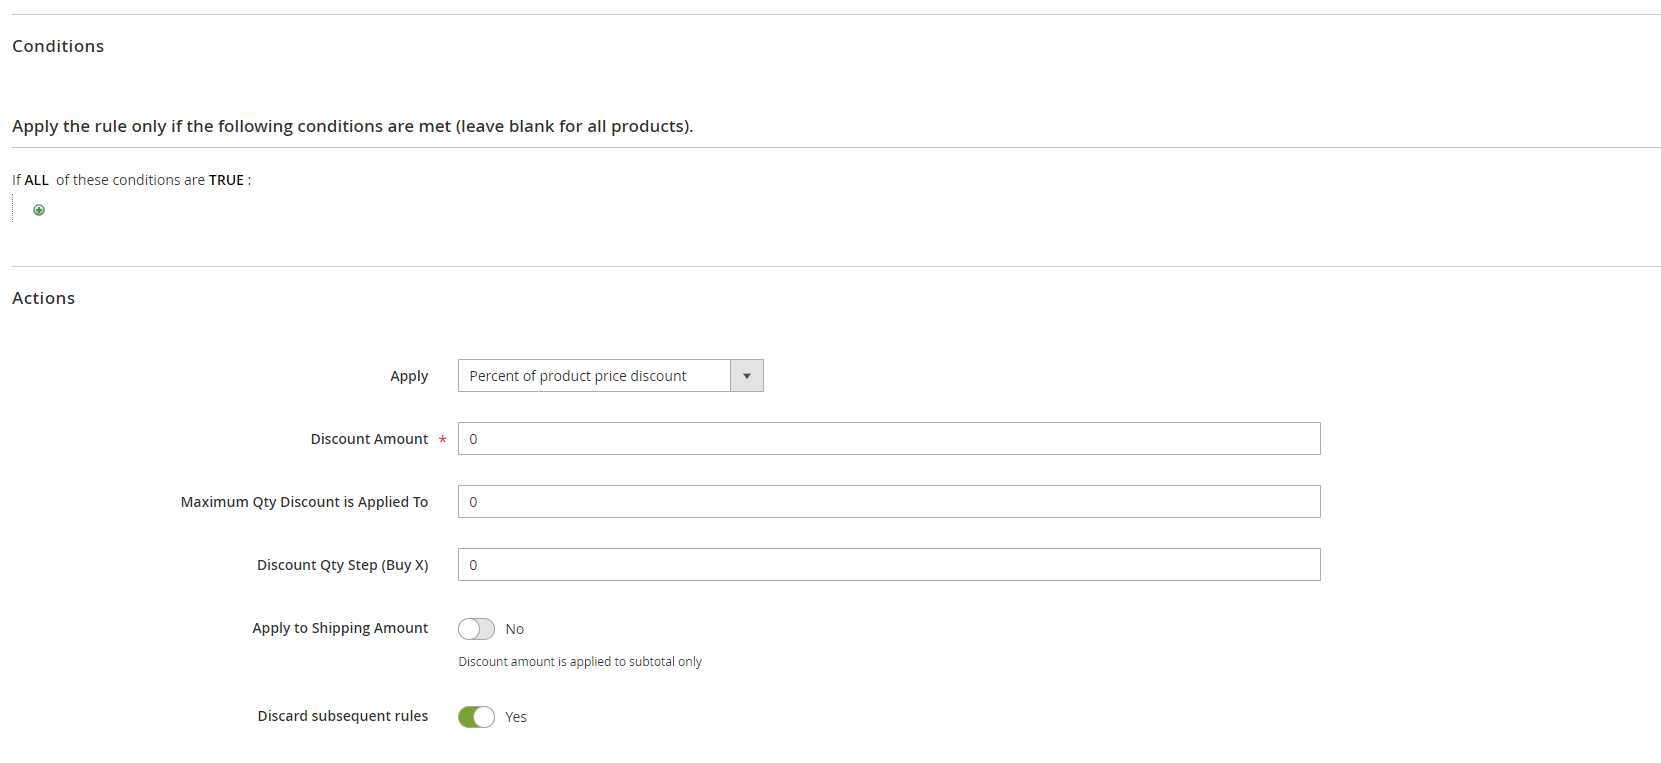The image size is (1661, 763).
Task: Click the Yes text beside the green toggle
Action: 516,717
